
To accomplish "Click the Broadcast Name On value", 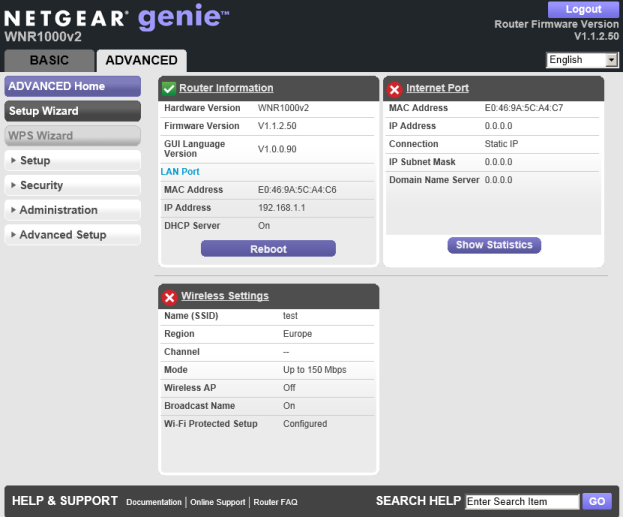I will [x=289, y=406].
